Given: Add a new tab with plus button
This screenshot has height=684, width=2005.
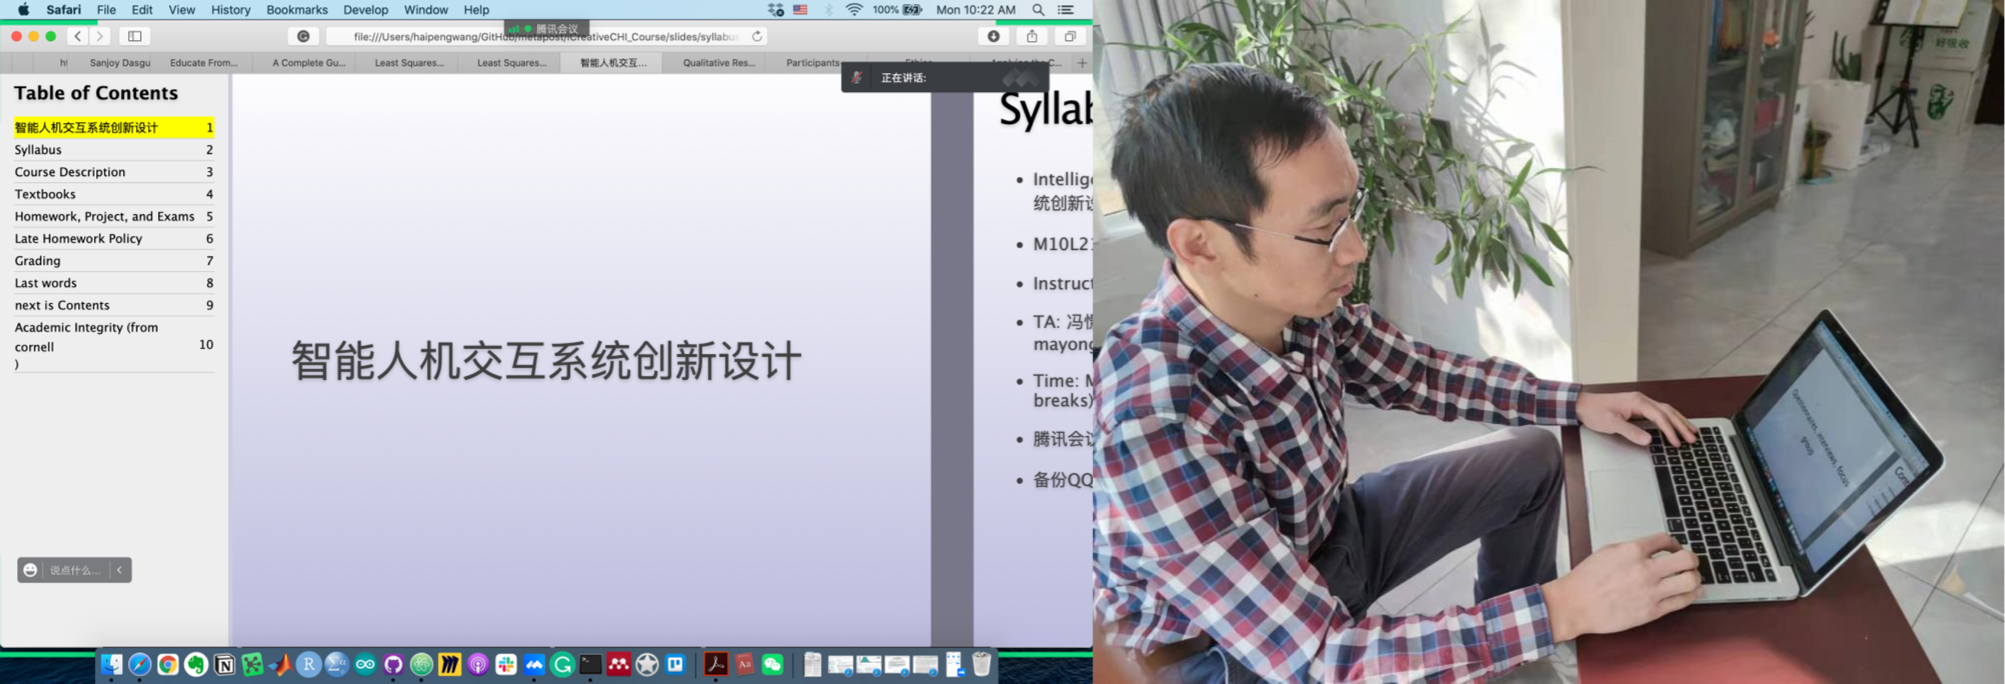Looking at the screenshot, I should (1082, 62).
